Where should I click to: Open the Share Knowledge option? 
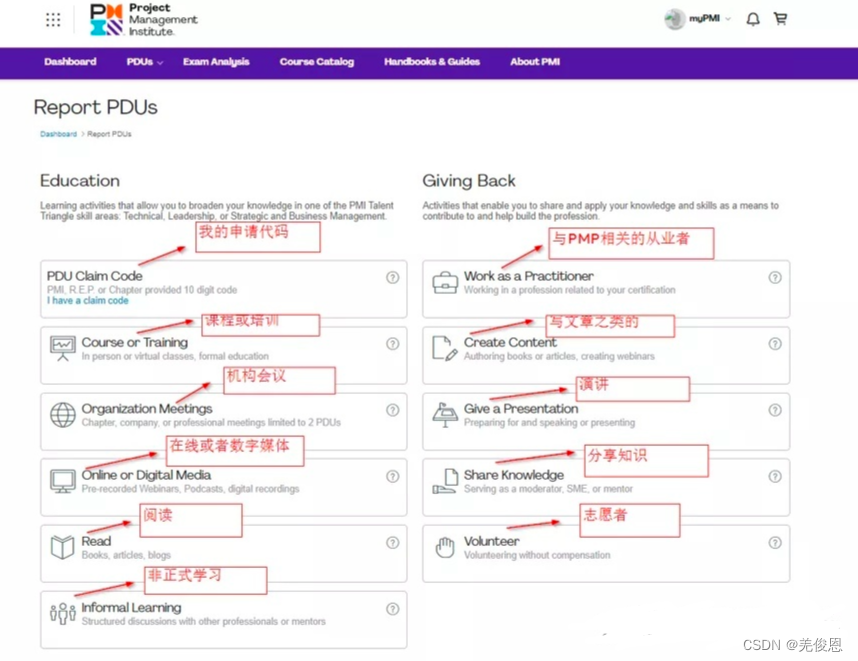(x=606, y=488)
